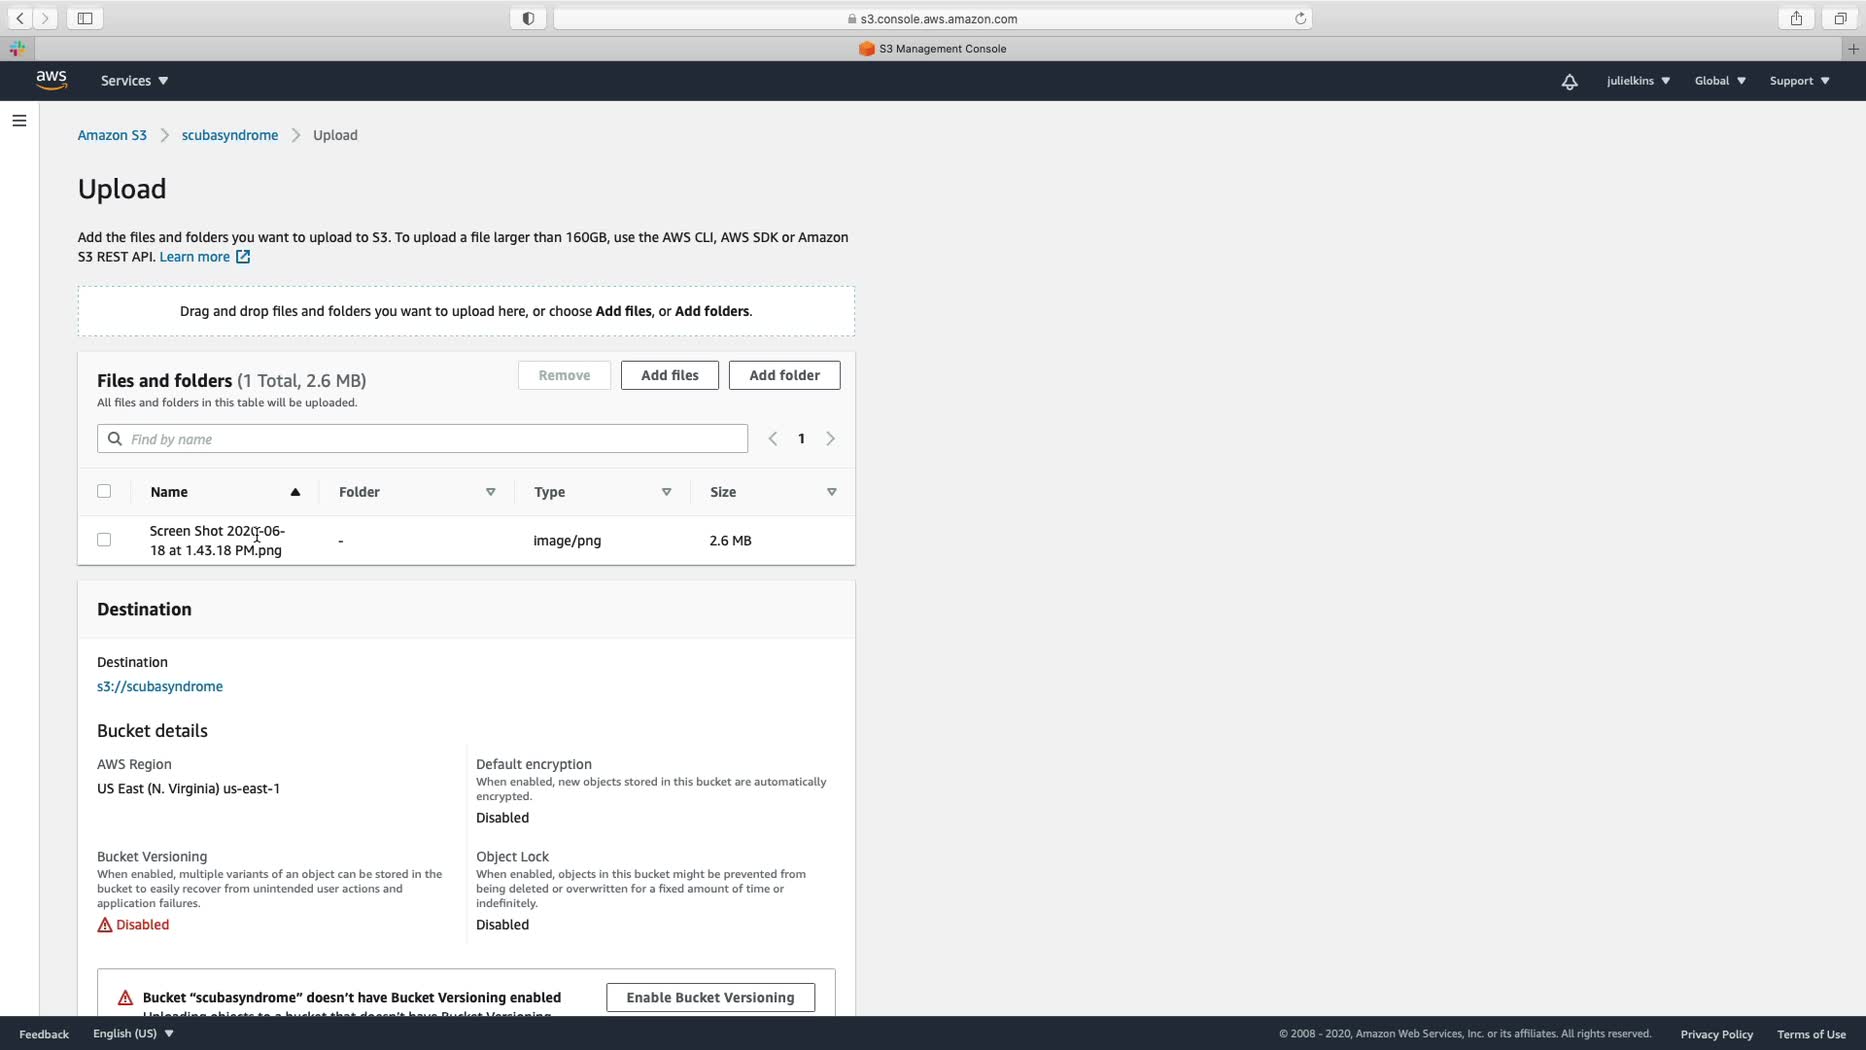Click Enable Bucket Versioning button
This screenshot has height=1050, width=1866.
point(710,998)
